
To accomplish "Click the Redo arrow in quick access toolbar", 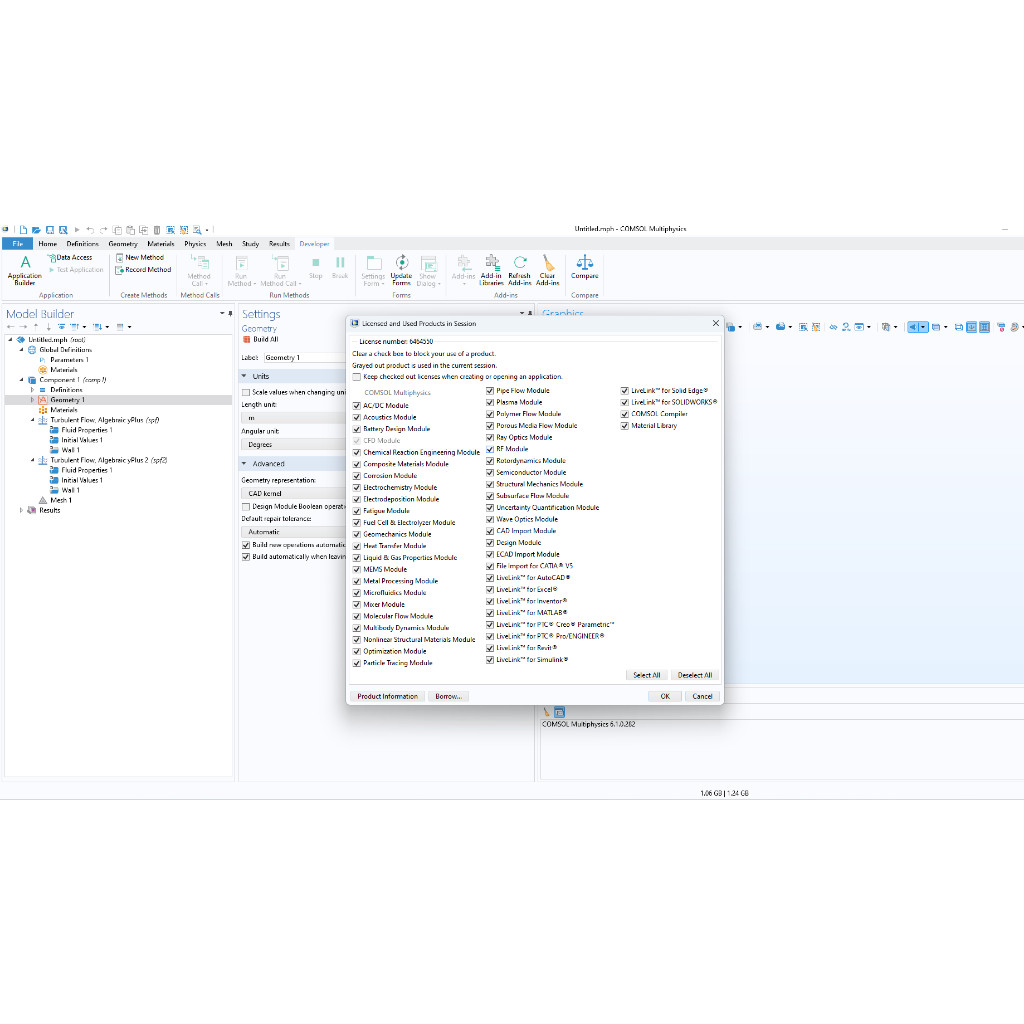I will pyautogui.click(x=103, y=230).
